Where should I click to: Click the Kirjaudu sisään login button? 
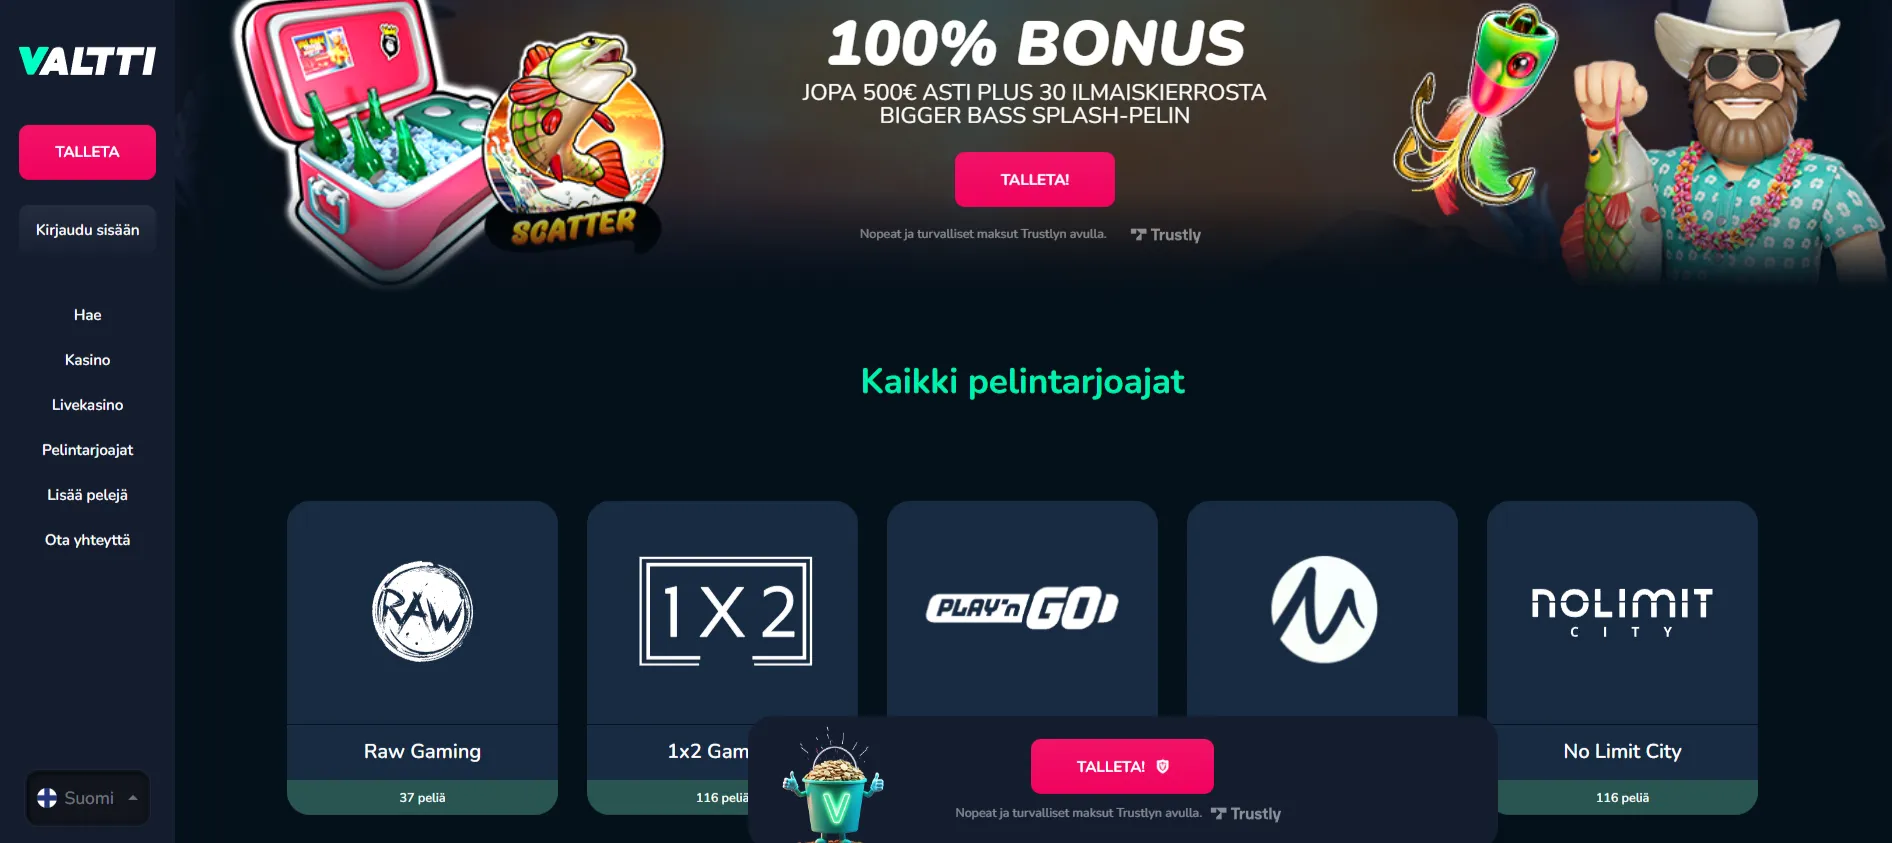pos(87,230)
